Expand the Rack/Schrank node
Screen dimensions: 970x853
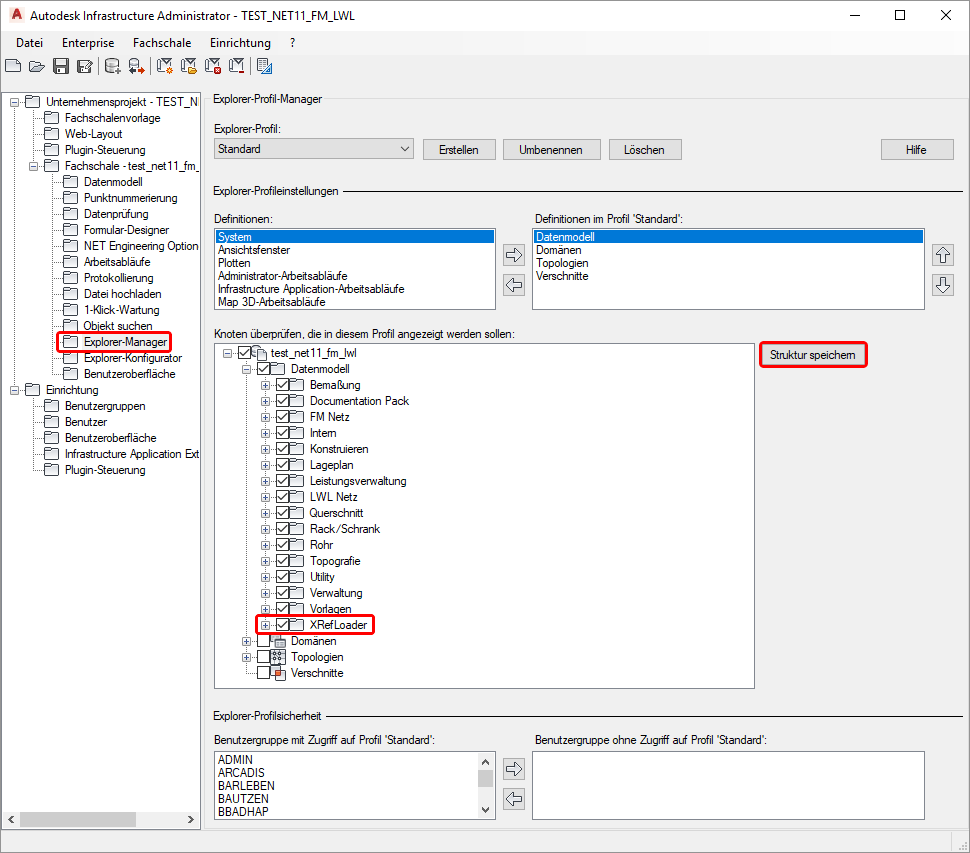pyautogui.click(x=265, y=529)
